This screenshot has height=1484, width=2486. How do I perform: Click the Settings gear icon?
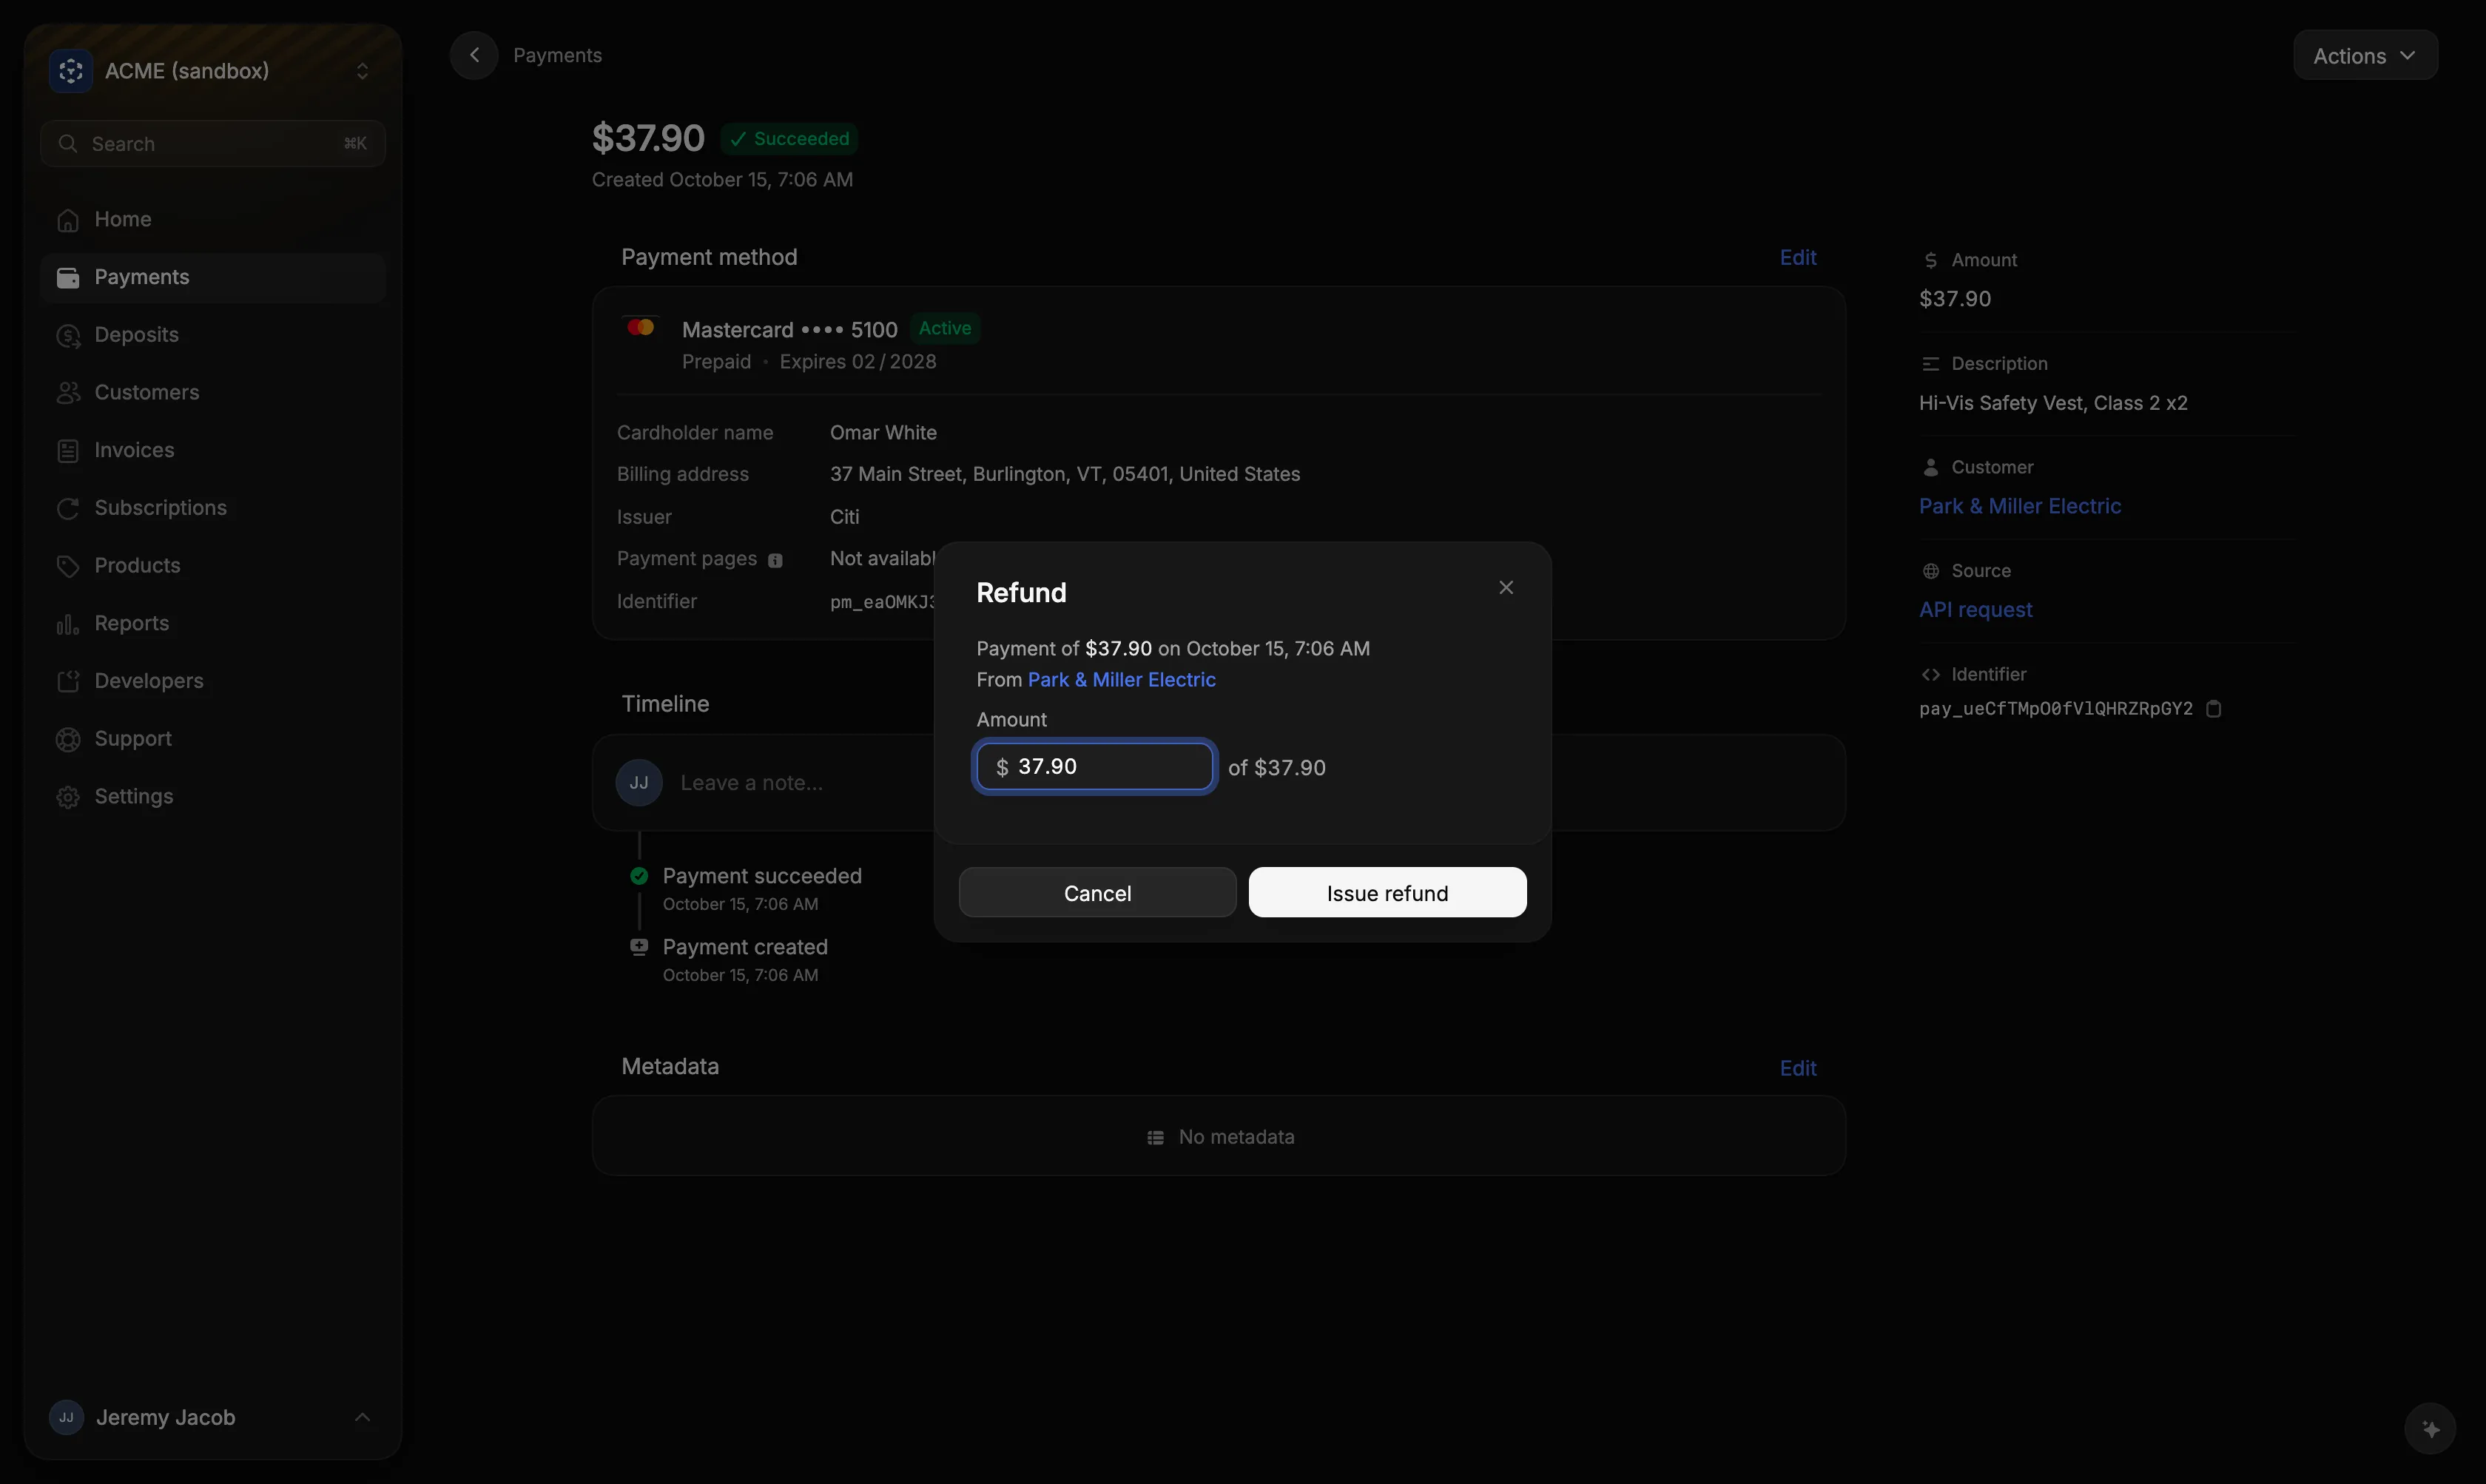pyautogui.click(x=68, y=797)
